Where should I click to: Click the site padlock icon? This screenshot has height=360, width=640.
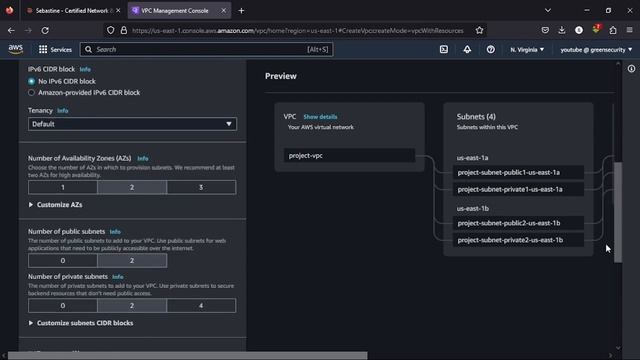[x=124, y=30]
